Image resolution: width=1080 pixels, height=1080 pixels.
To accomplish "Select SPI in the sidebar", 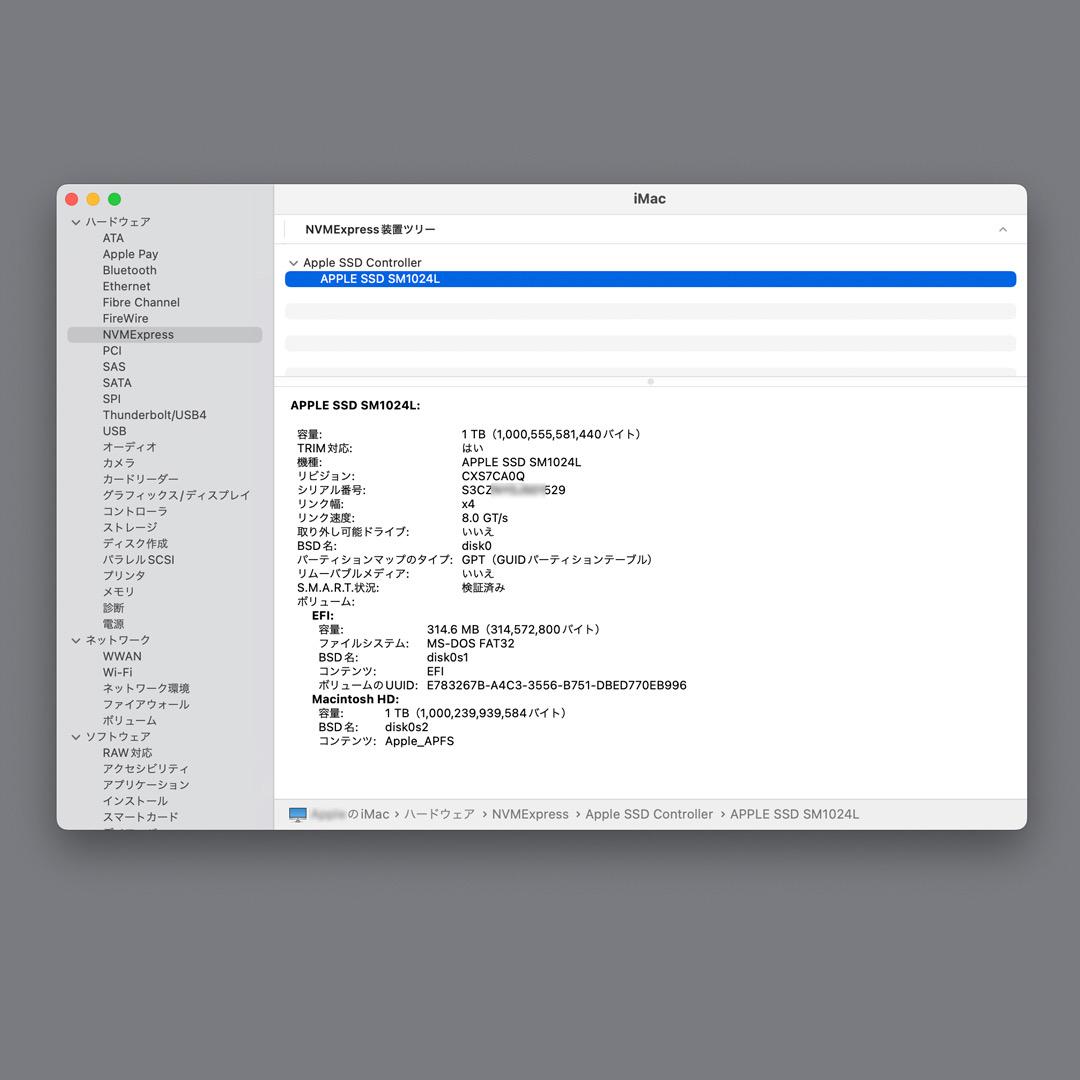I will pyautogui.click(x=112, y=399).
